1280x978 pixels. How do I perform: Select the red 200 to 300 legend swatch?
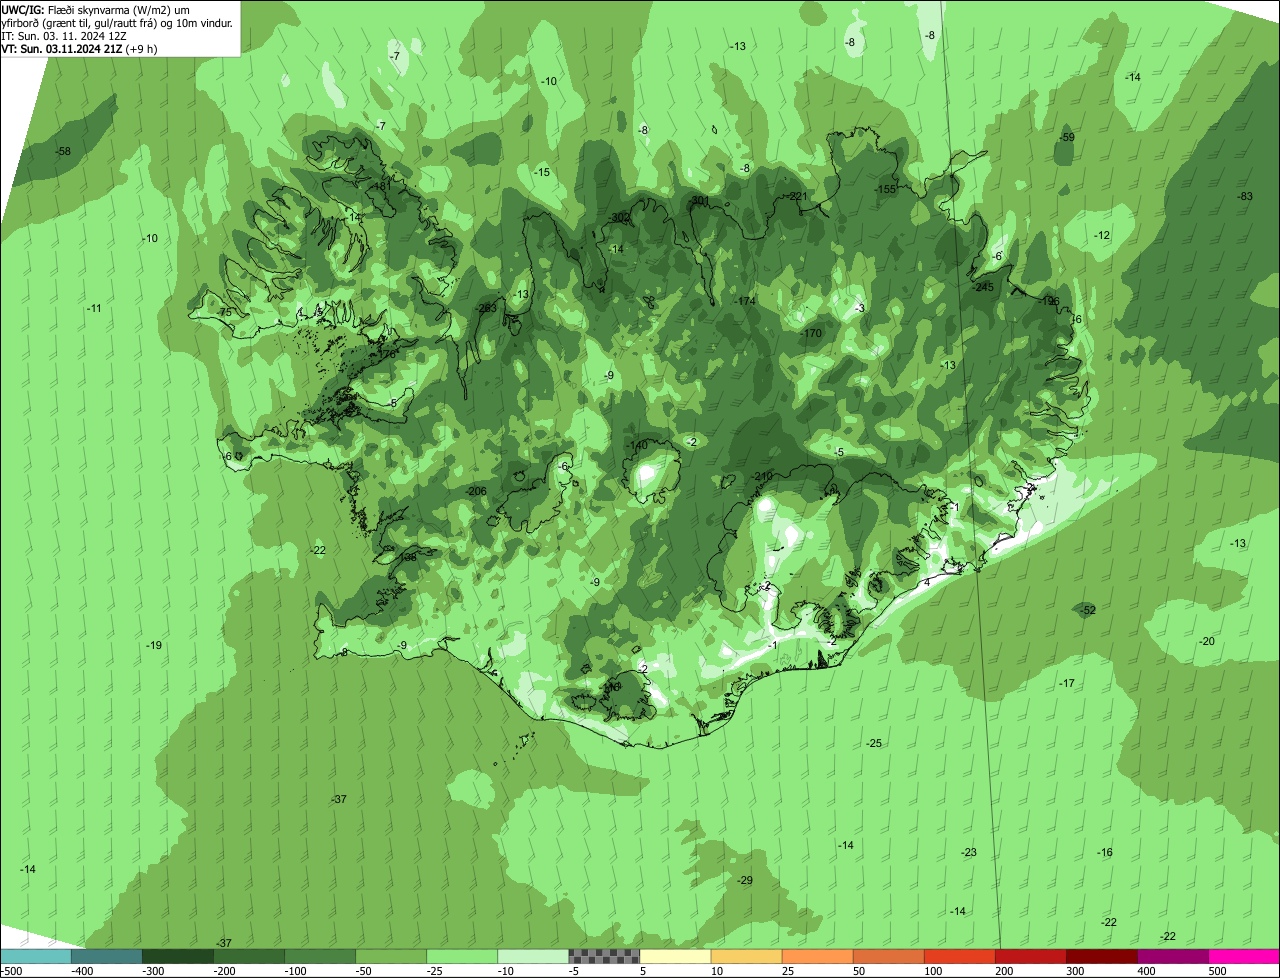click(1031, 956)
